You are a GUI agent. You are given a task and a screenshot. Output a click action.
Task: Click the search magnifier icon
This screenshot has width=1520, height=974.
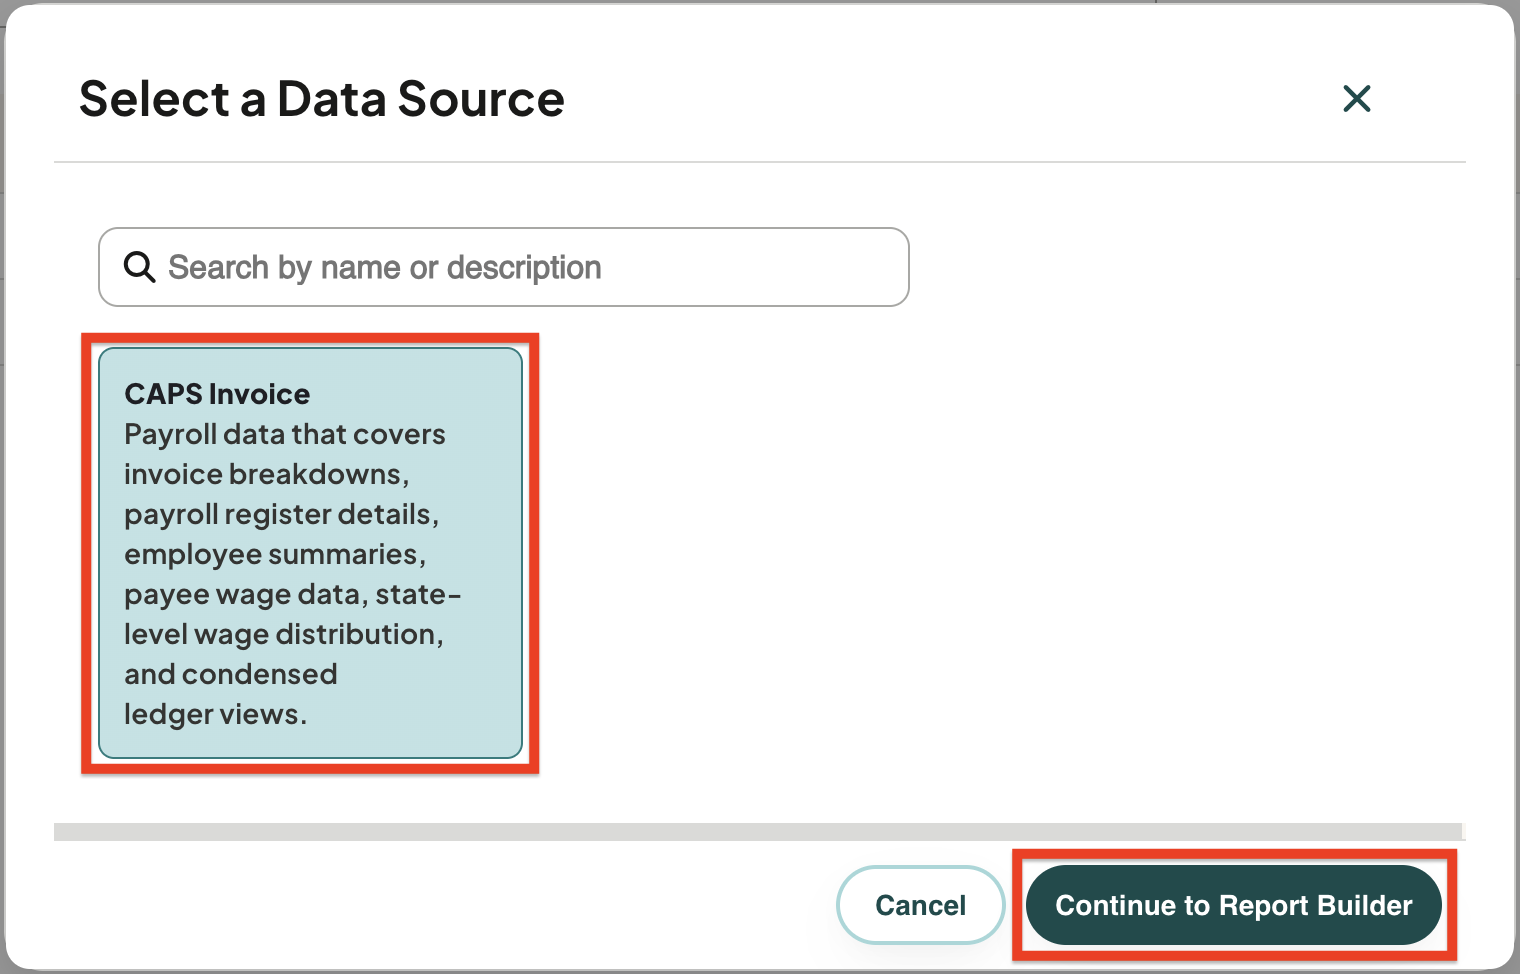point(139,267)
